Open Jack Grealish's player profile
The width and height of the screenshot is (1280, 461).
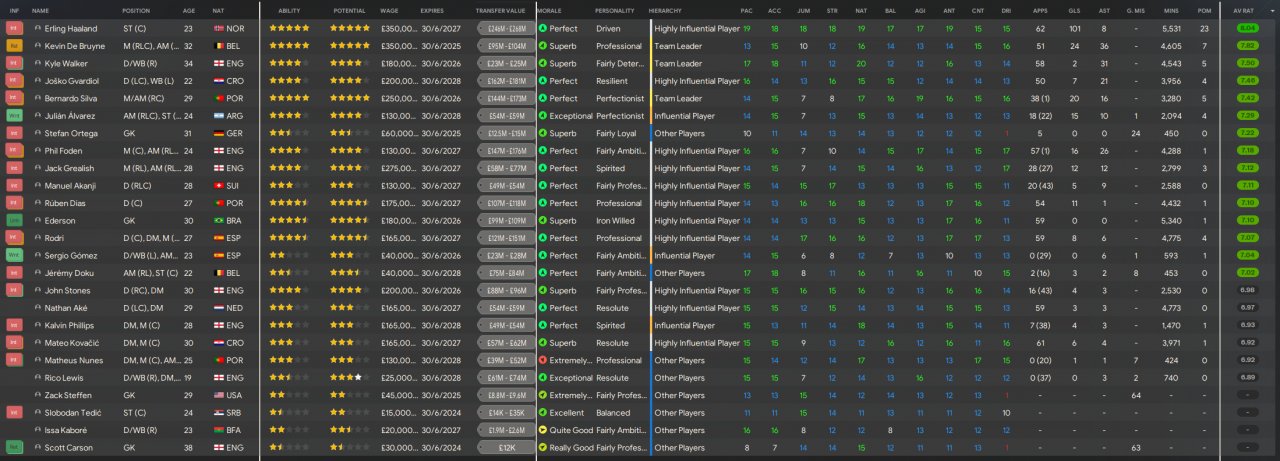68,168
